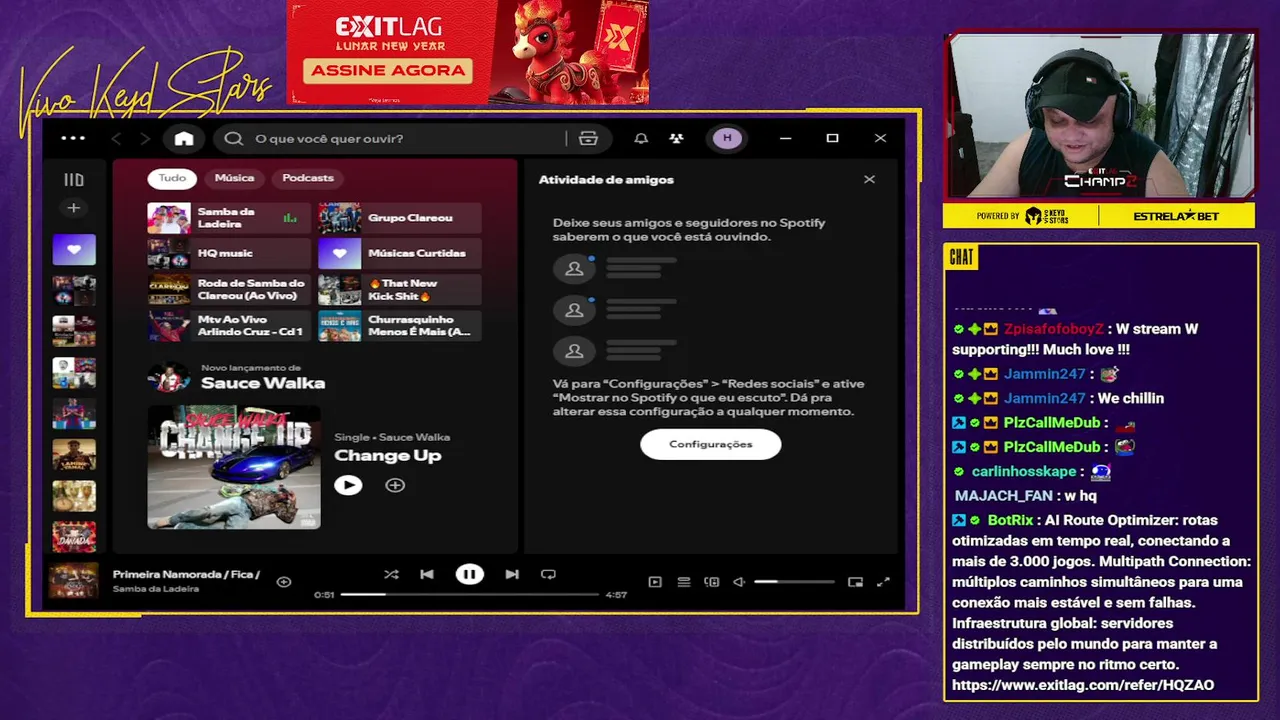Viewport: 1280px width, 720px height.
Task: Toggle the Now Playing view icon
Action: tap(655, 582)
